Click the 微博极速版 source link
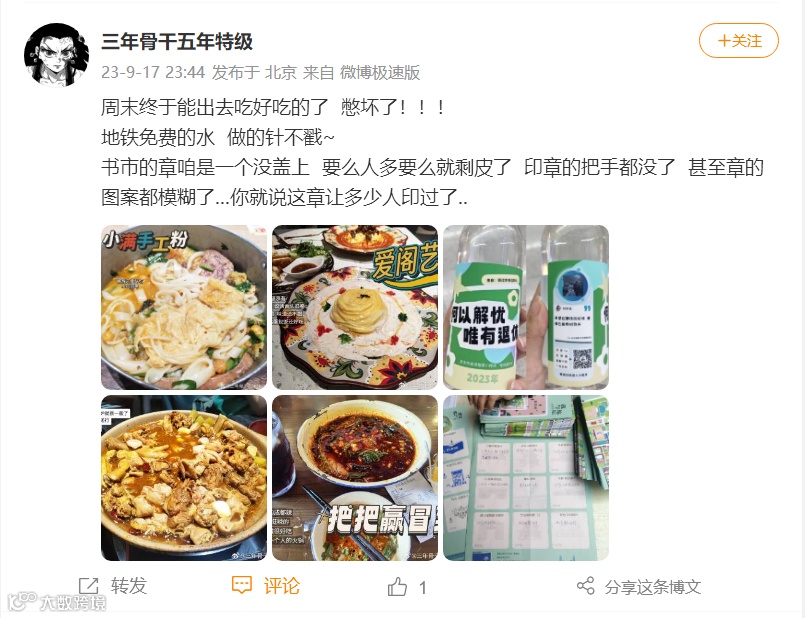Screen dimensions: 805x618 (380, 72)
